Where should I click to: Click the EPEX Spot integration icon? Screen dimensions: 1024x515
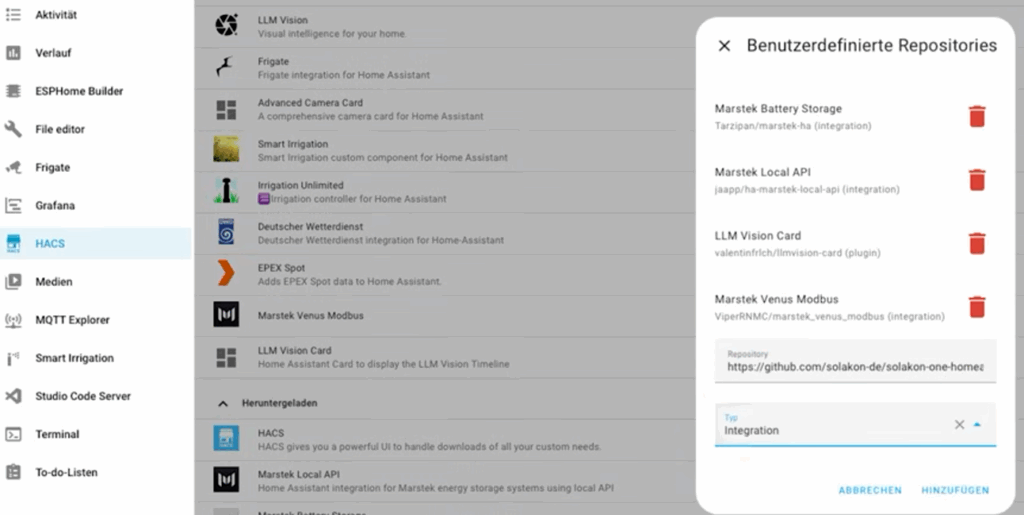pos(227,274)
